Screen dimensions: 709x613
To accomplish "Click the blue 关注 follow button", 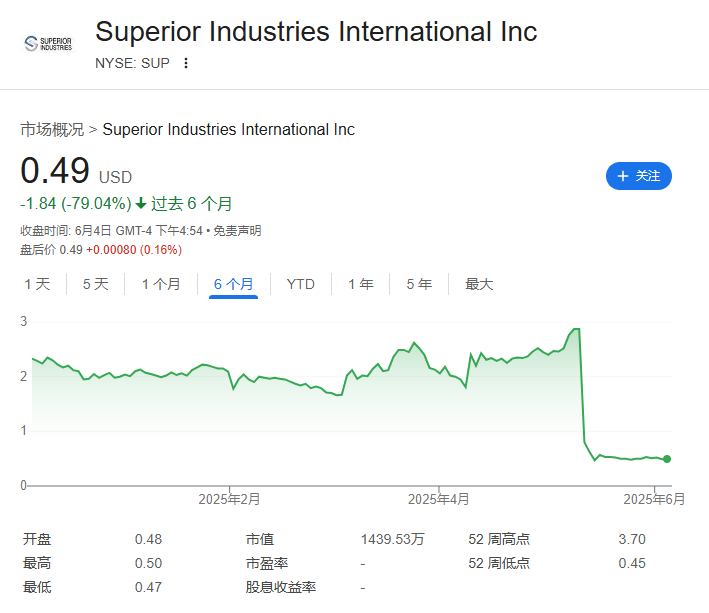I will click(x=638, y=176).
